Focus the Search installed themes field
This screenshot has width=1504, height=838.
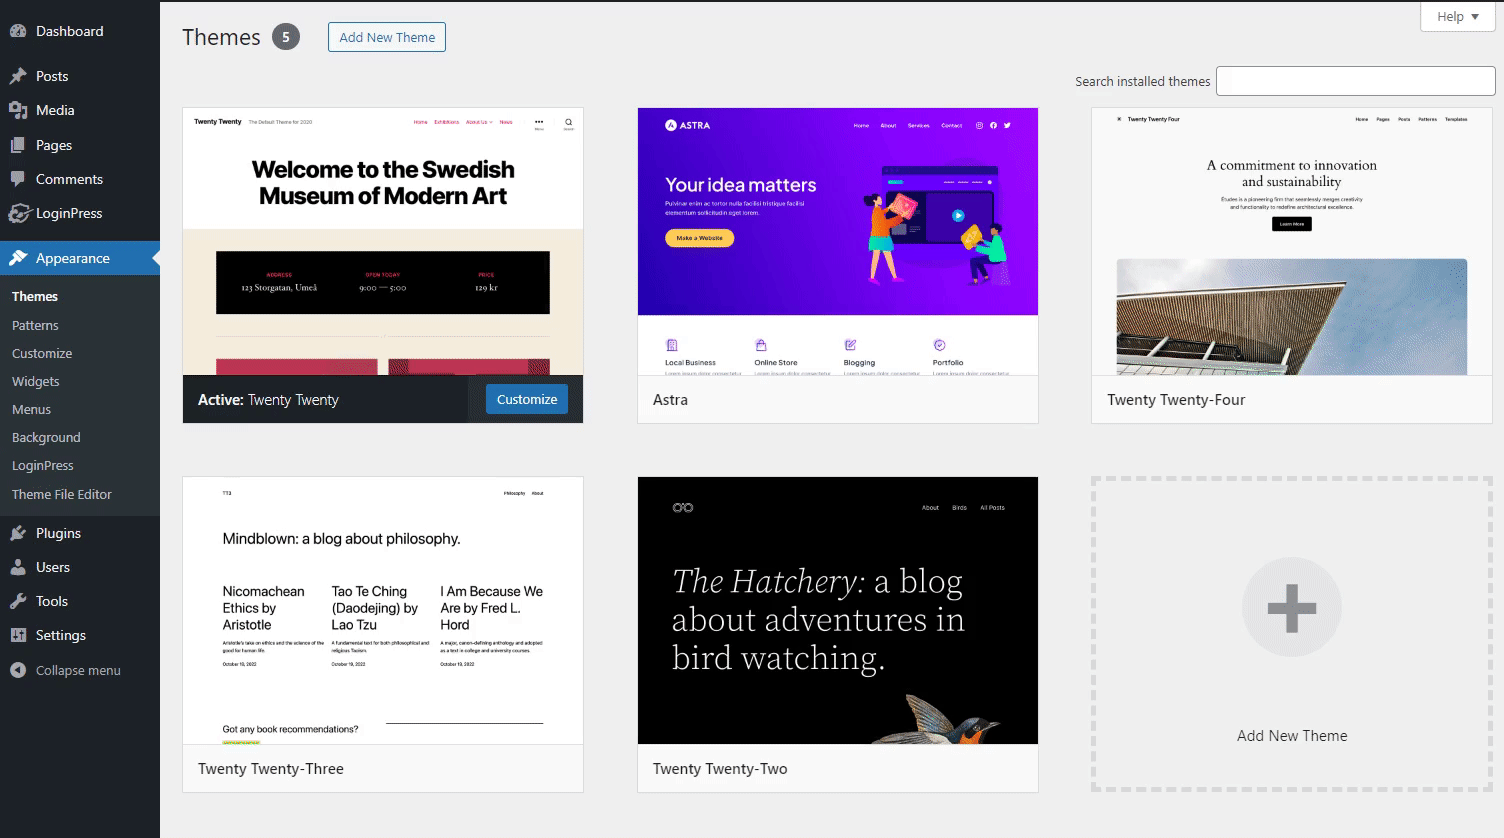(x=1355, y=81)
